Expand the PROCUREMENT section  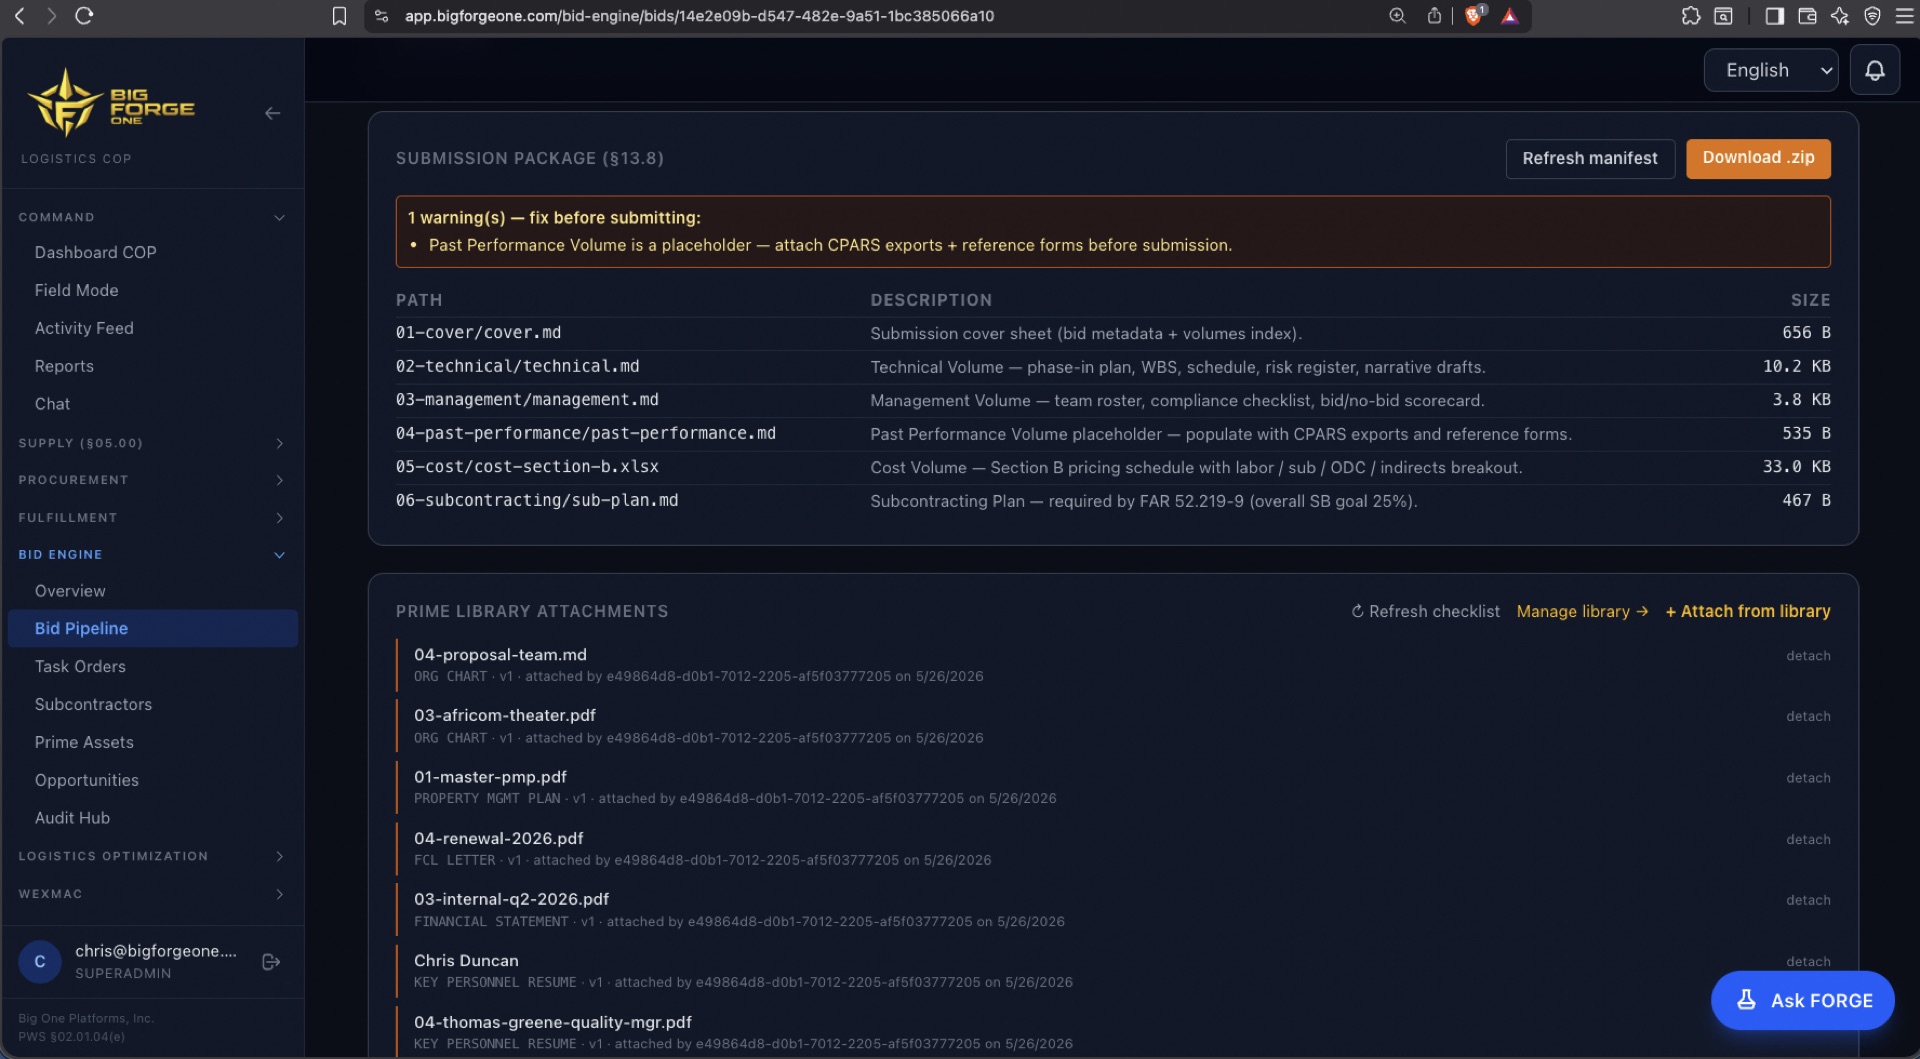click(x=152, y=480)
